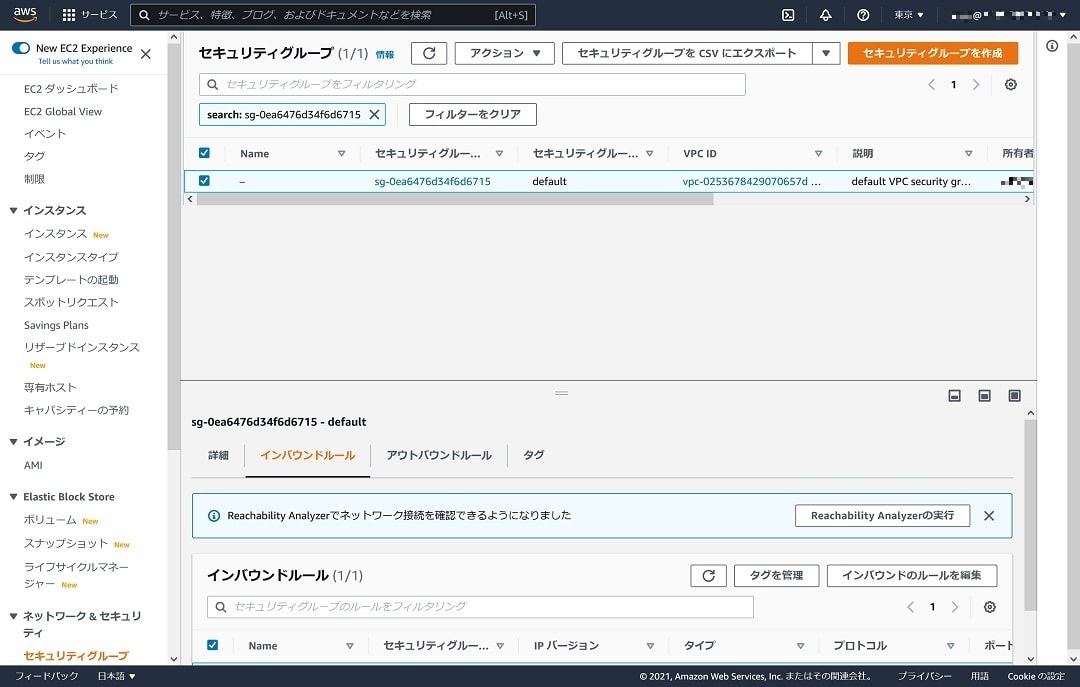The width and height of the screenshot is (1080, 687).
Task: Open the 東京 region selector
Action: (908, 14)
